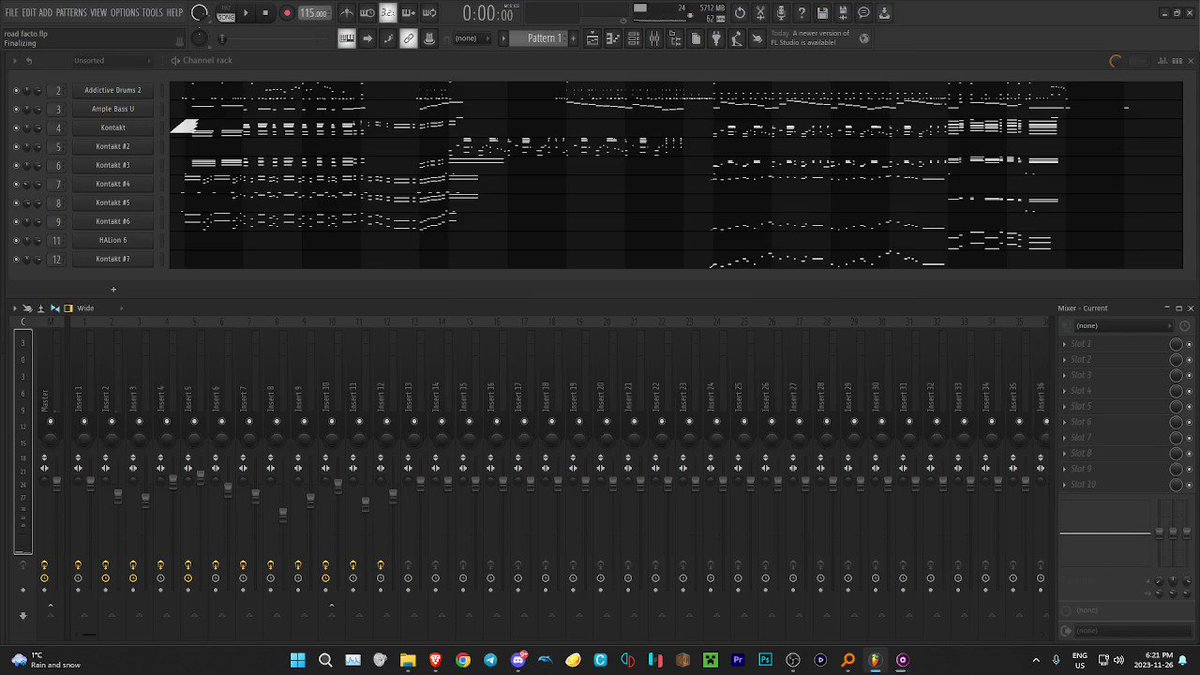The height and width of the screenshot is (675, 1200).
Task: Click the 115.000 tempo field
Action: point(315,13)
